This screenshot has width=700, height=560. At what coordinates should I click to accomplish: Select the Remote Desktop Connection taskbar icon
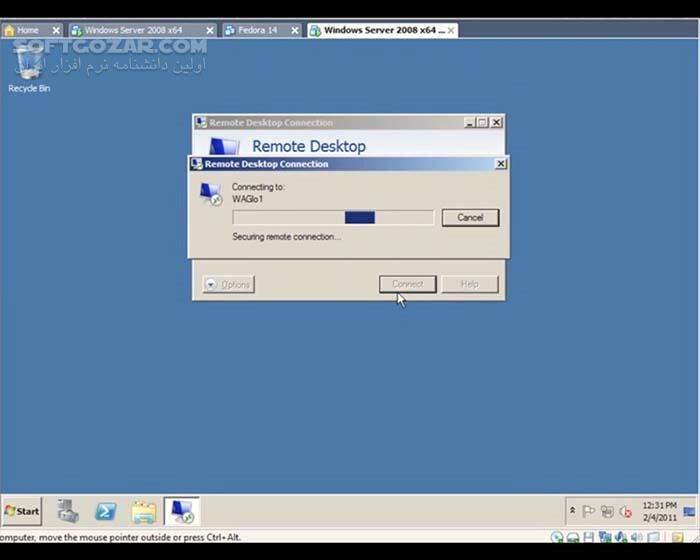(182, 511)
